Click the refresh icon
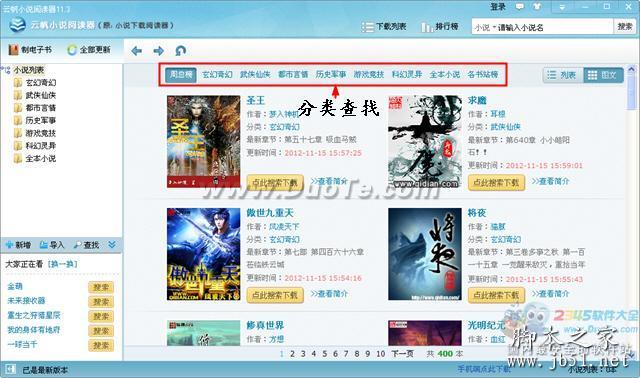This screenshot has height=378, width=640. click(x=180, y=51)
